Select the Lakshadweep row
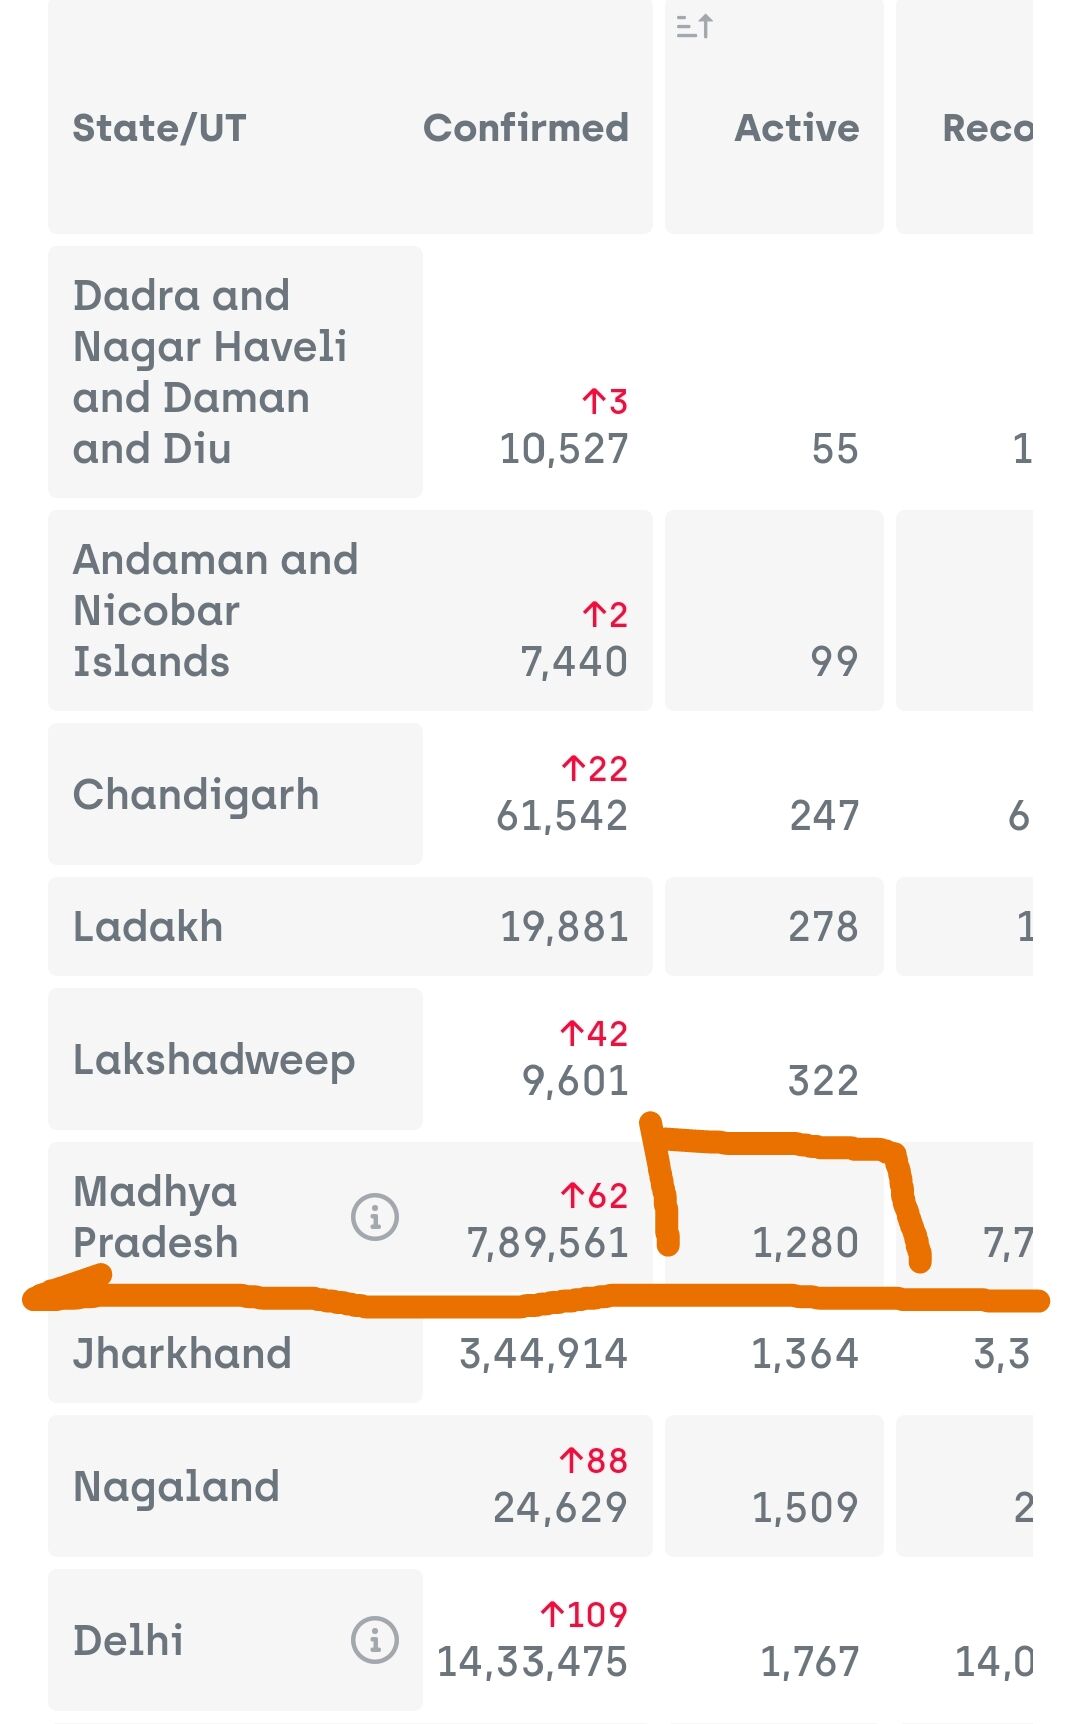This screenshot has height=1724, width=1080. pyautogui.click(x=214, y=1060)
